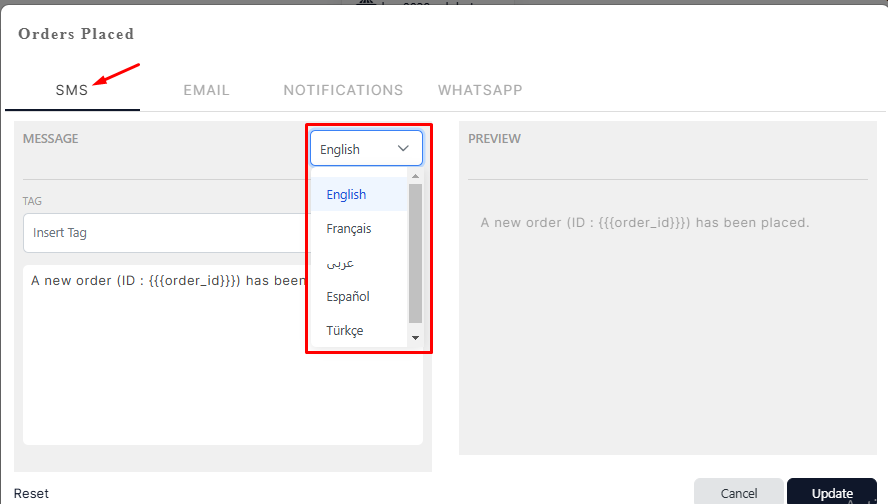
Task: Click inside the SMS message text area
Action: (x=223, y=354)
